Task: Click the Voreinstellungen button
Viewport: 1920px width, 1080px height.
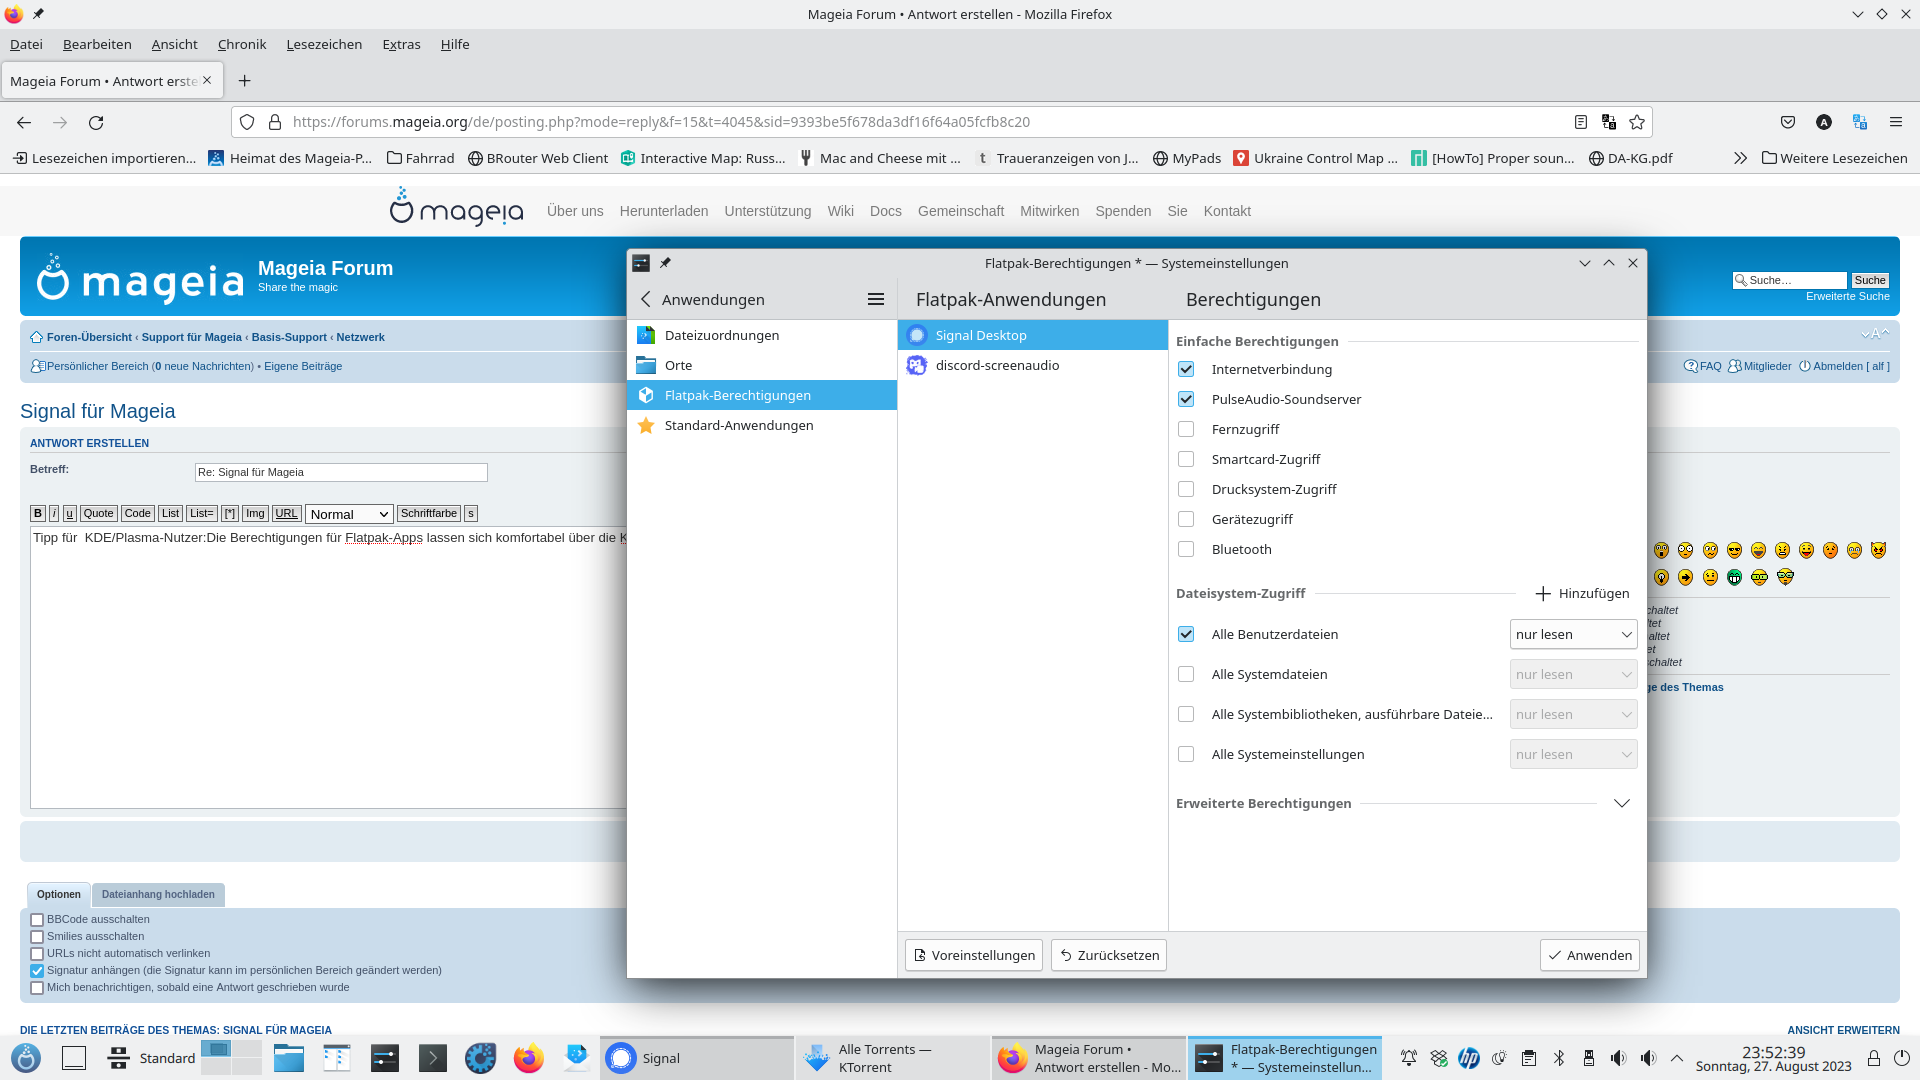Action: 973,955
